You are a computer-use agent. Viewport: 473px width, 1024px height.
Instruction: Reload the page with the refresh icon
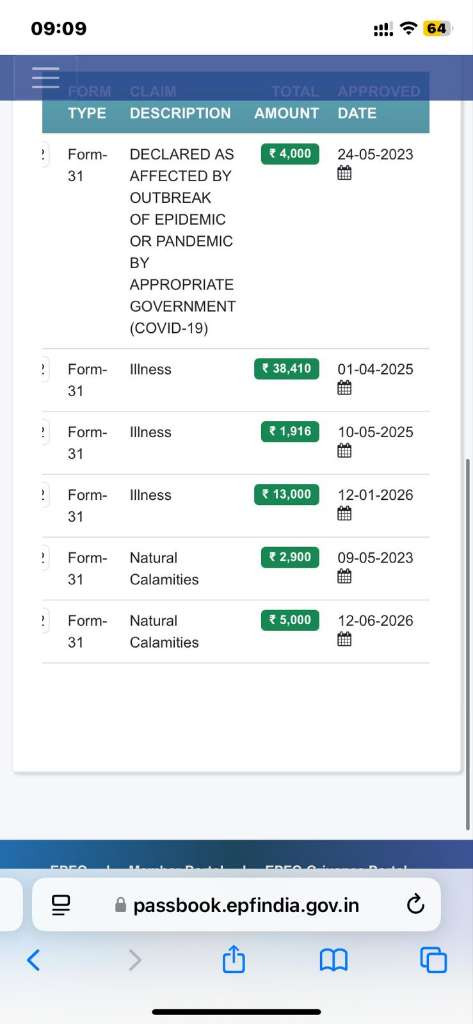(x=416, y=904)
